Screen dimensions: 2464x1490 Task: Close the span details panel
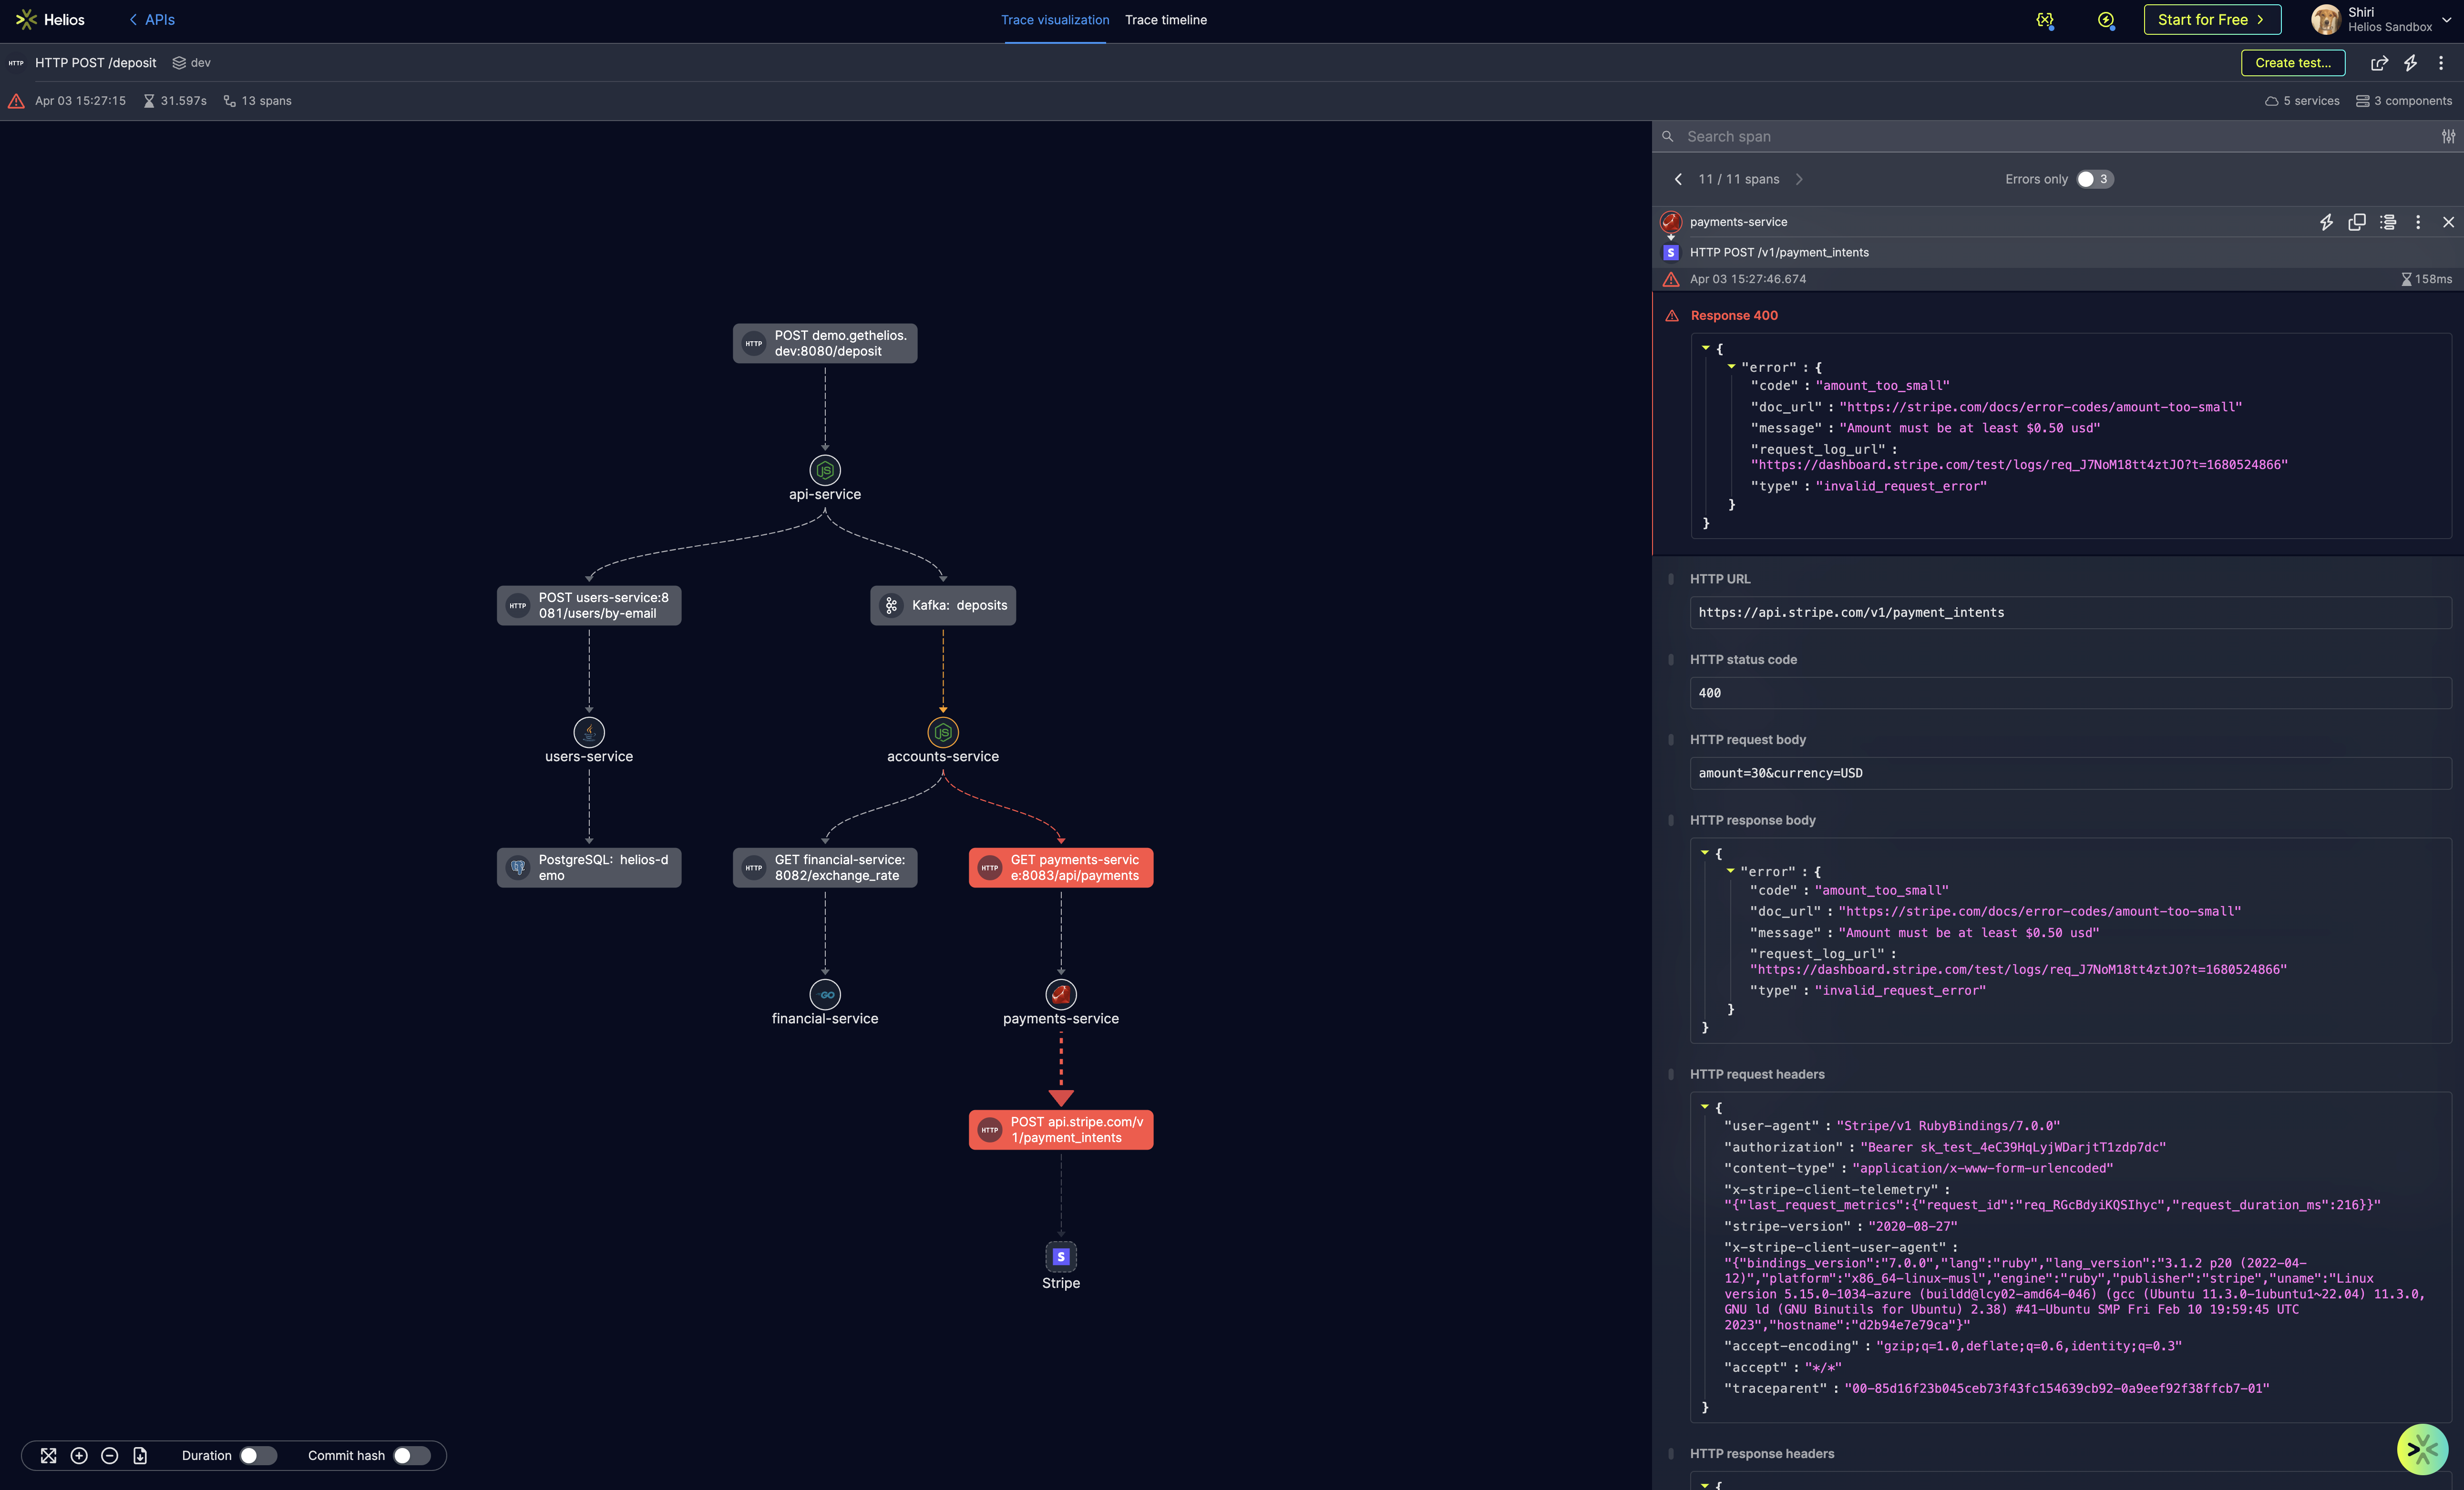click(x=2448, y=222)
